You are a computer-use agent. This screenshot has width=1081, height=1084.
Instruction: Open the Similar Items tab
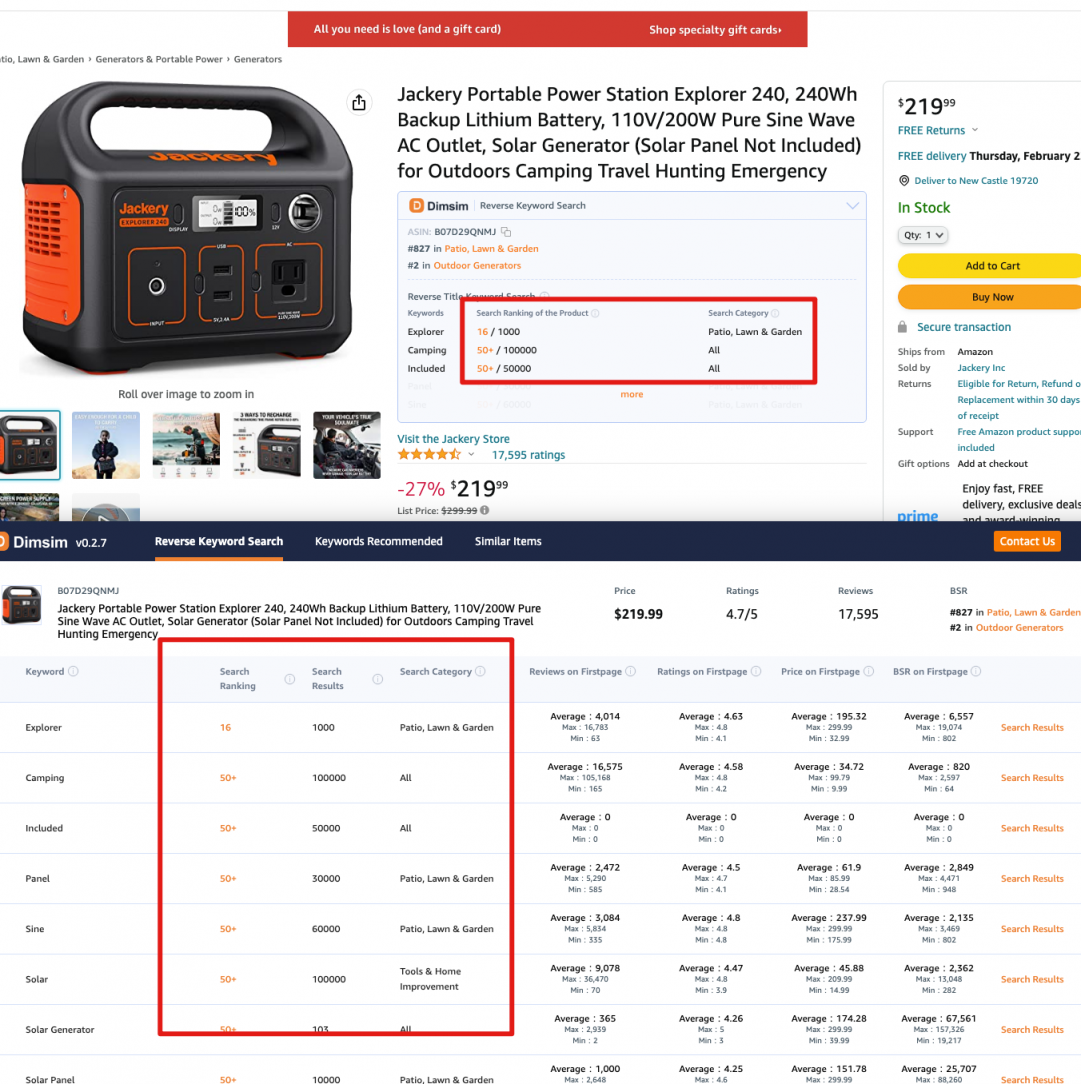[x=508, y=541]
